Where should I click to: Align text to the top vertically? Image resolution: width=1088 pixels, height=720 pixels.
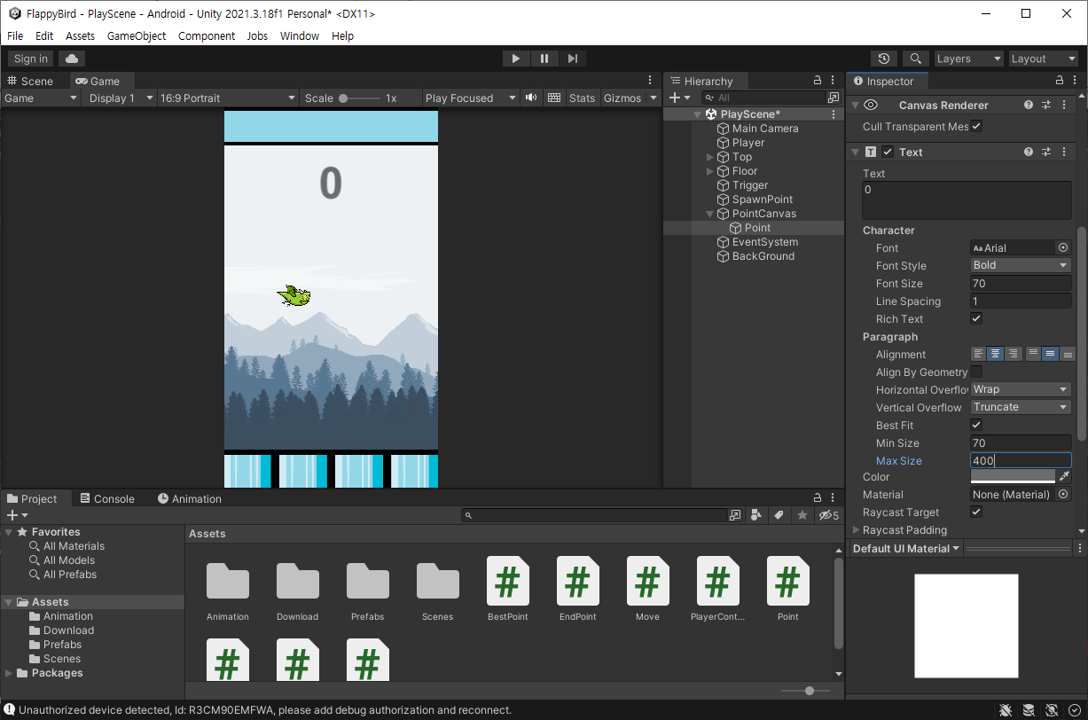click(x=1033, y=354)
